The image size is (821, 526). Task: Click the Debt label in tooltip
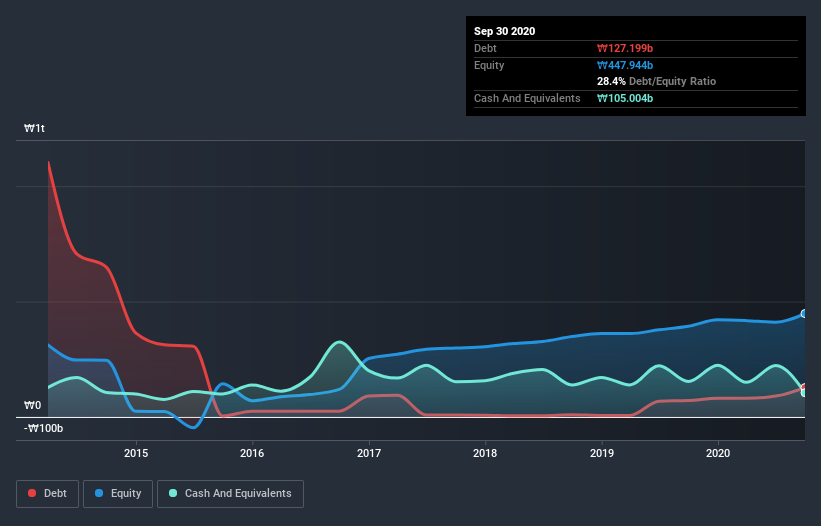485,48
